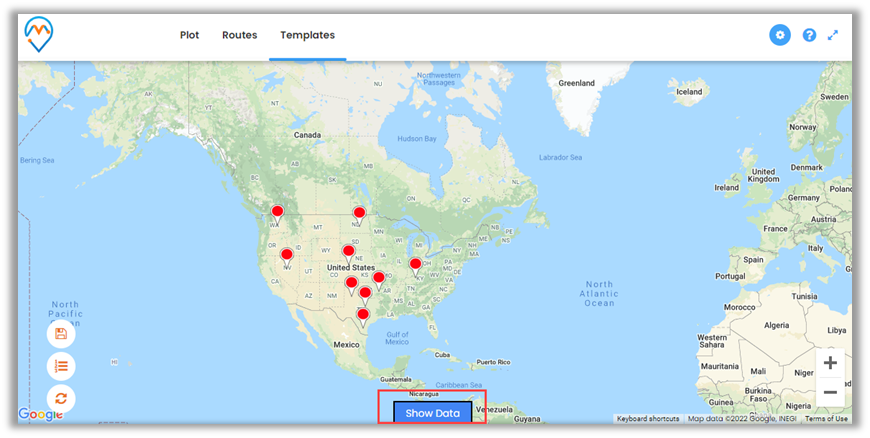The width and height of the screenshot is (870, 438).
Task: Open the Keyboard shortcuts link
Action: click(648, 419)
